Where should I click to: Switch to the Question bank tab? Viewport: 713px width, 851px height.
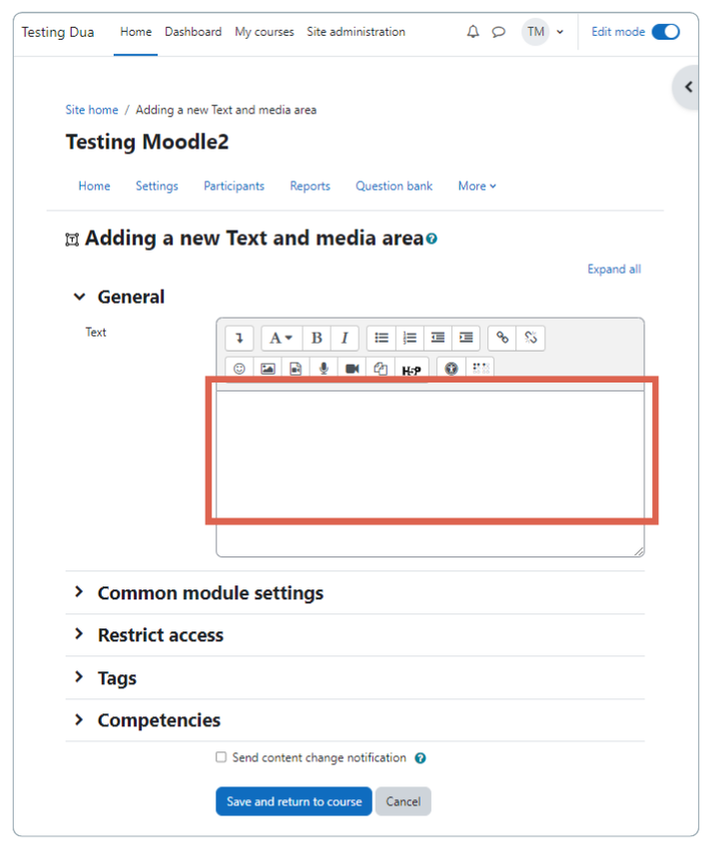(393, 186)
